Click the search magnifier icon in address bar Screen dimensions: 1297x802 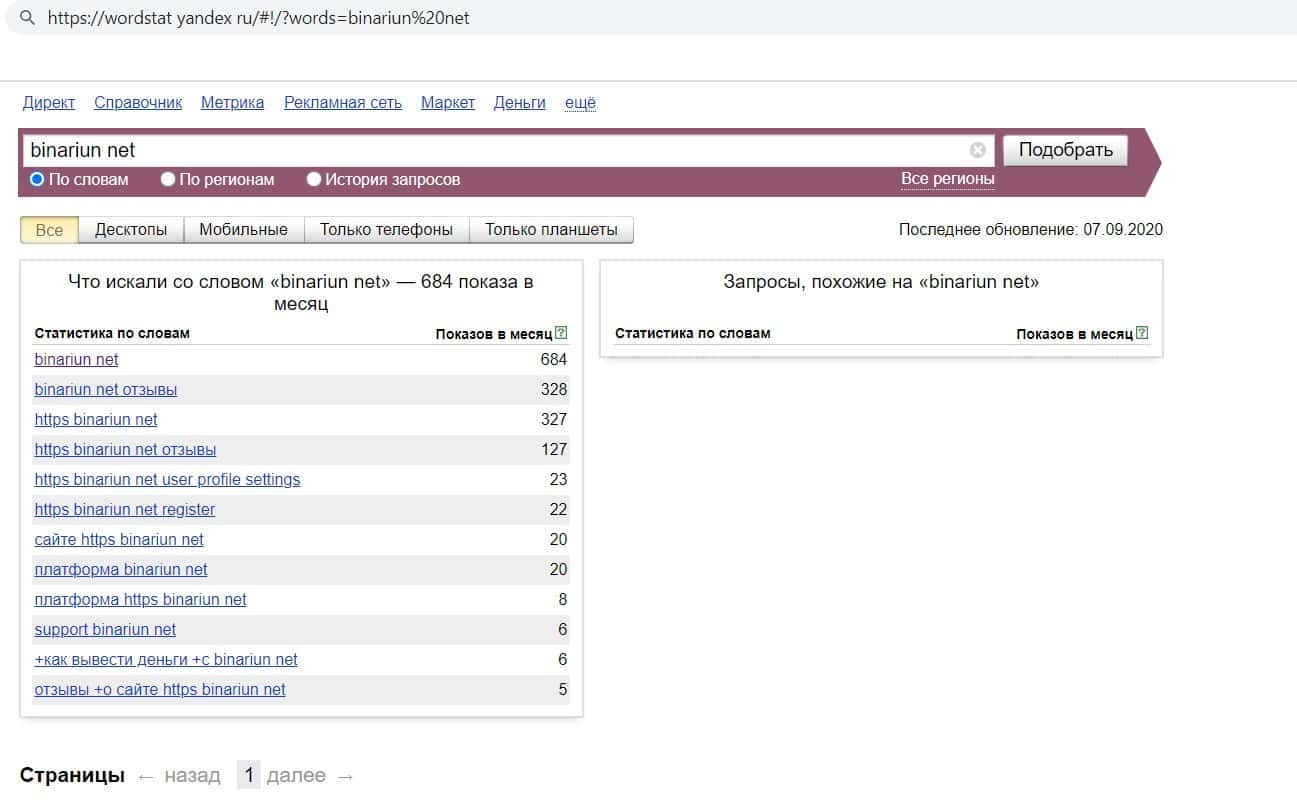[x=27, y=18]
